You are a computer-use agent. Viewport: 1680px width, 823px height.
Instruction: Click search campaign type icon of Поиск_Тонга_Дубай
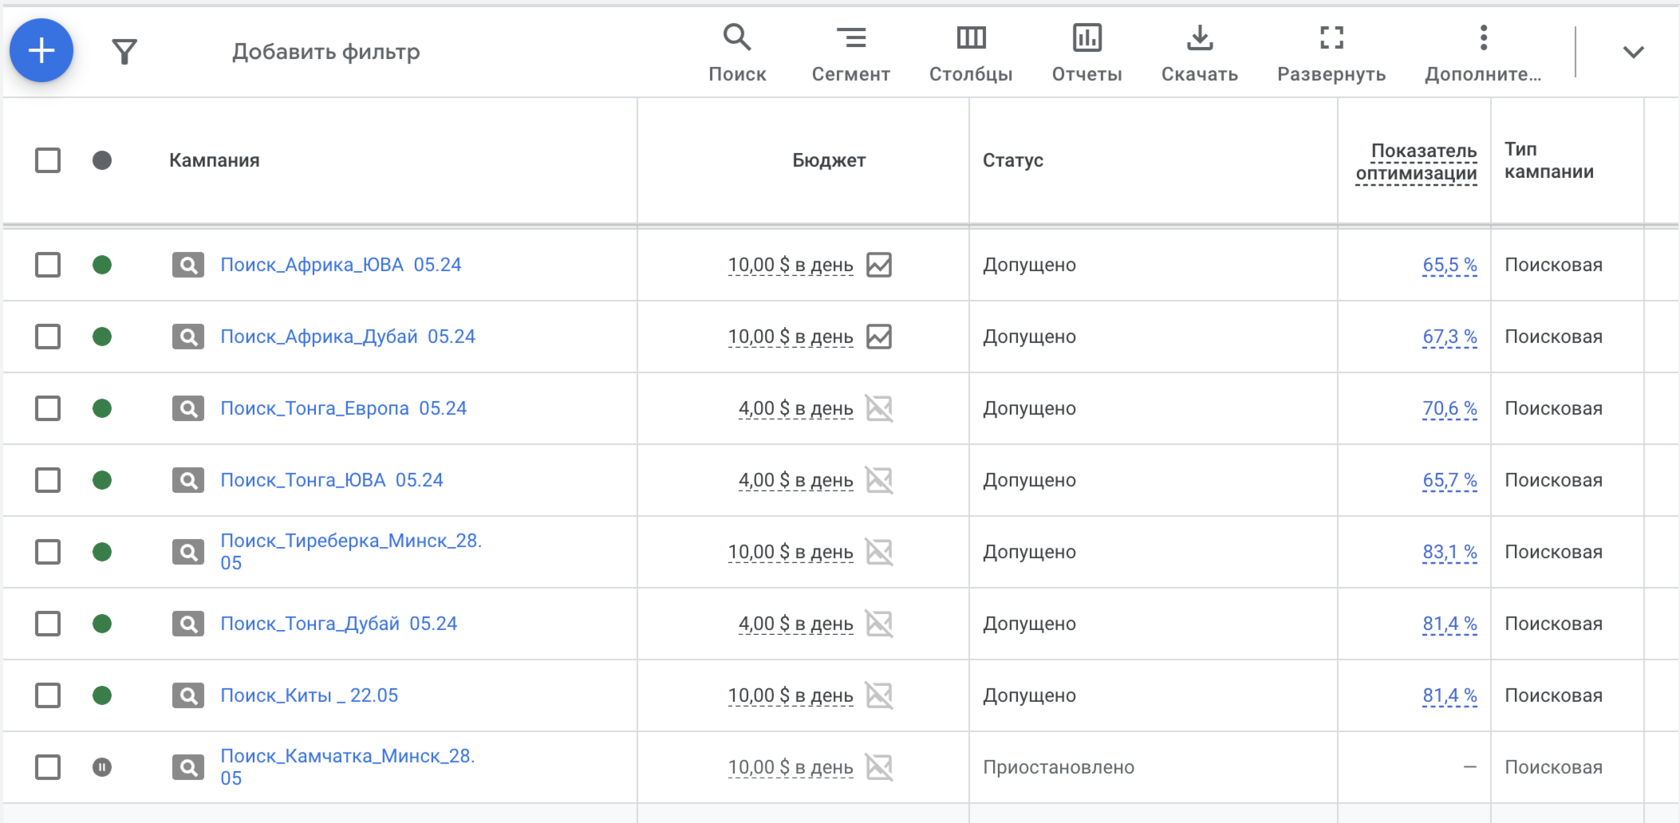[188, 624]
